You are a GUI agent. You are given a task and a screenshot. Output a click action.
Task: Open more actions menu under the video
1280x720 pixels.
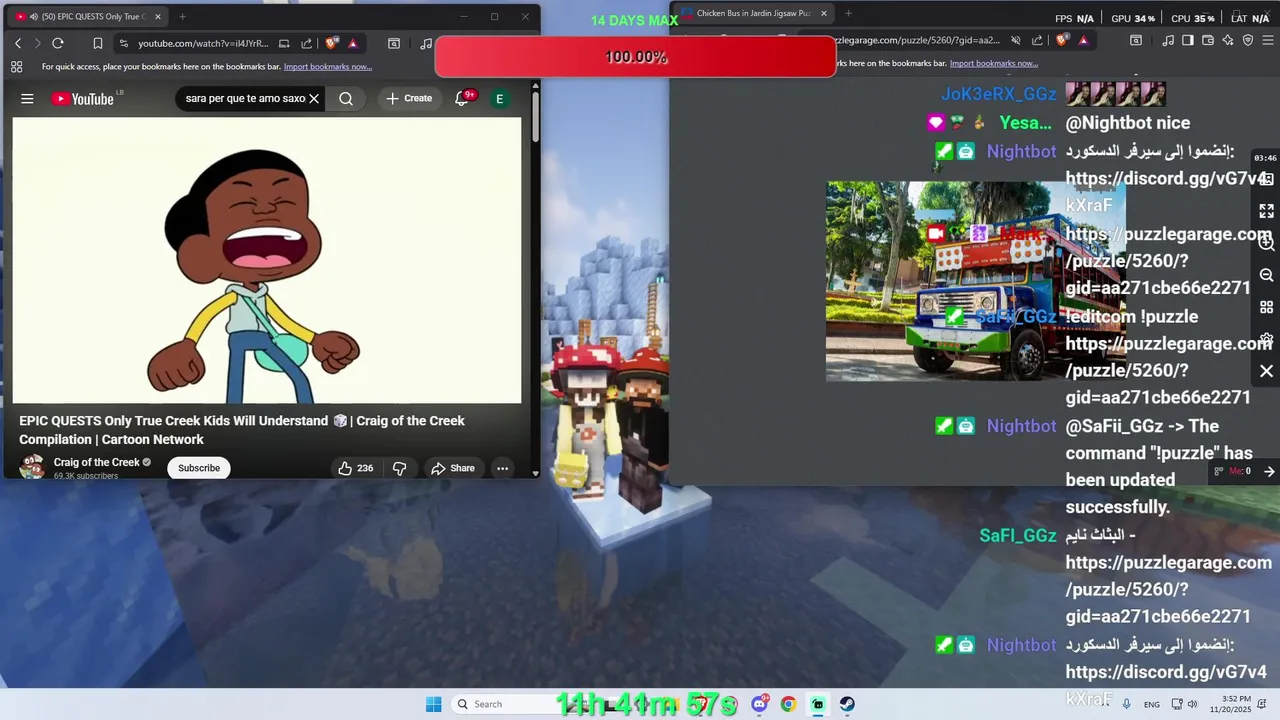tap(503, 468)
